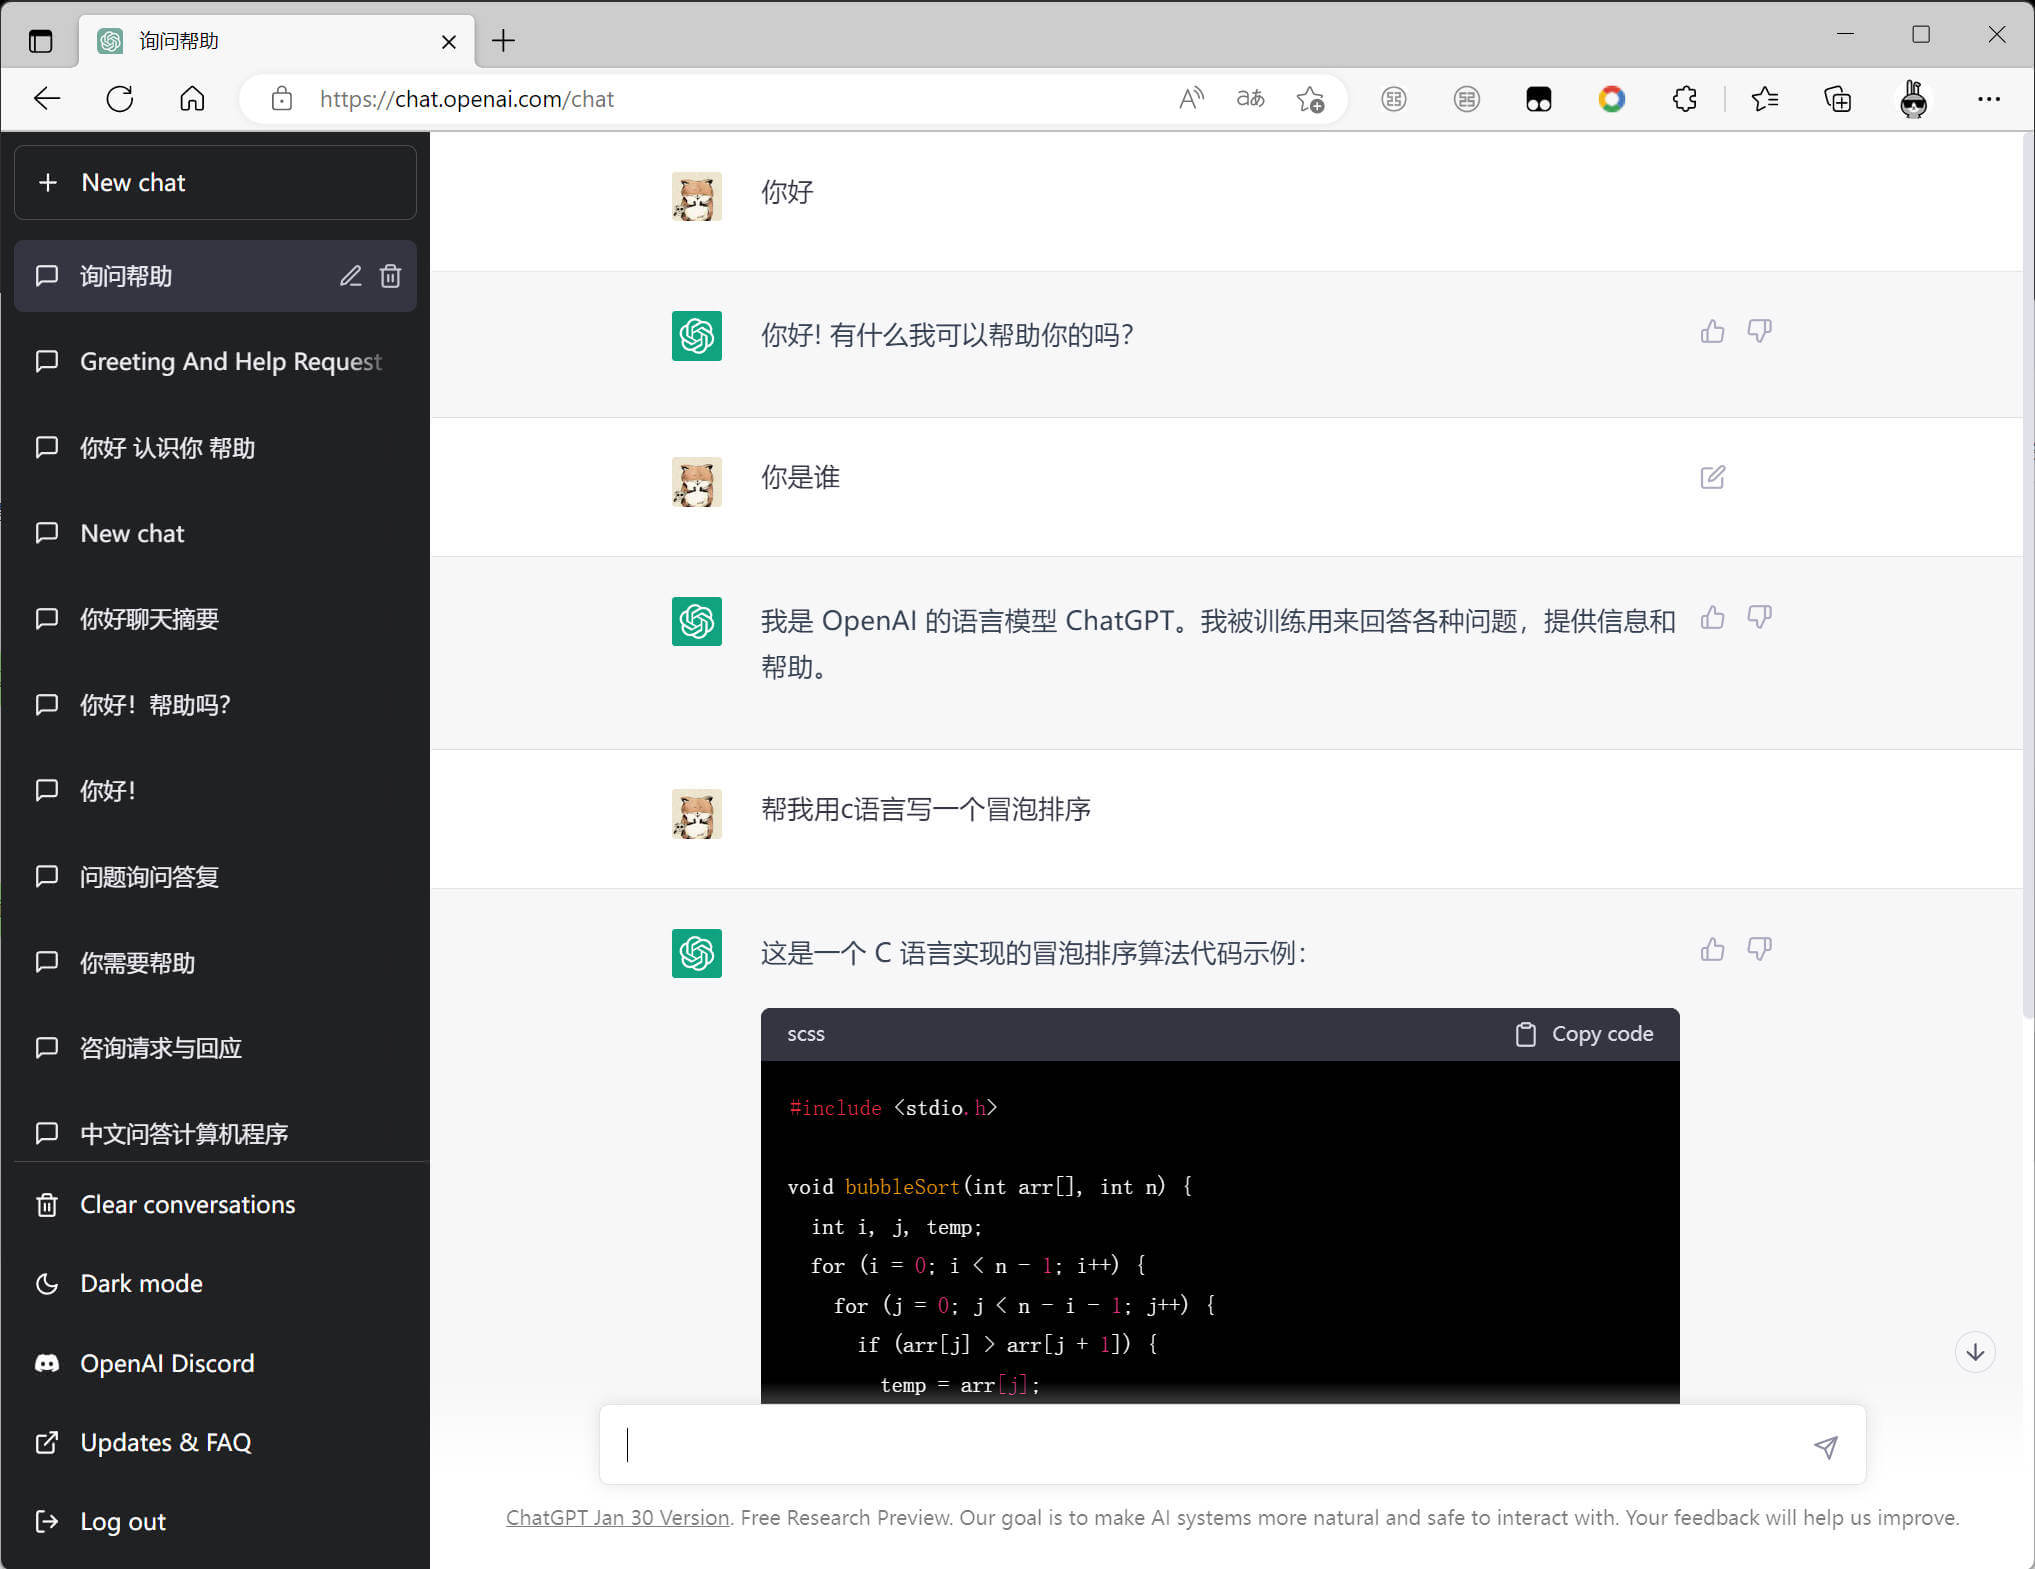The image size is (2035, 1569).
Task: Open a new browser tab
Action: click(503, 41)
